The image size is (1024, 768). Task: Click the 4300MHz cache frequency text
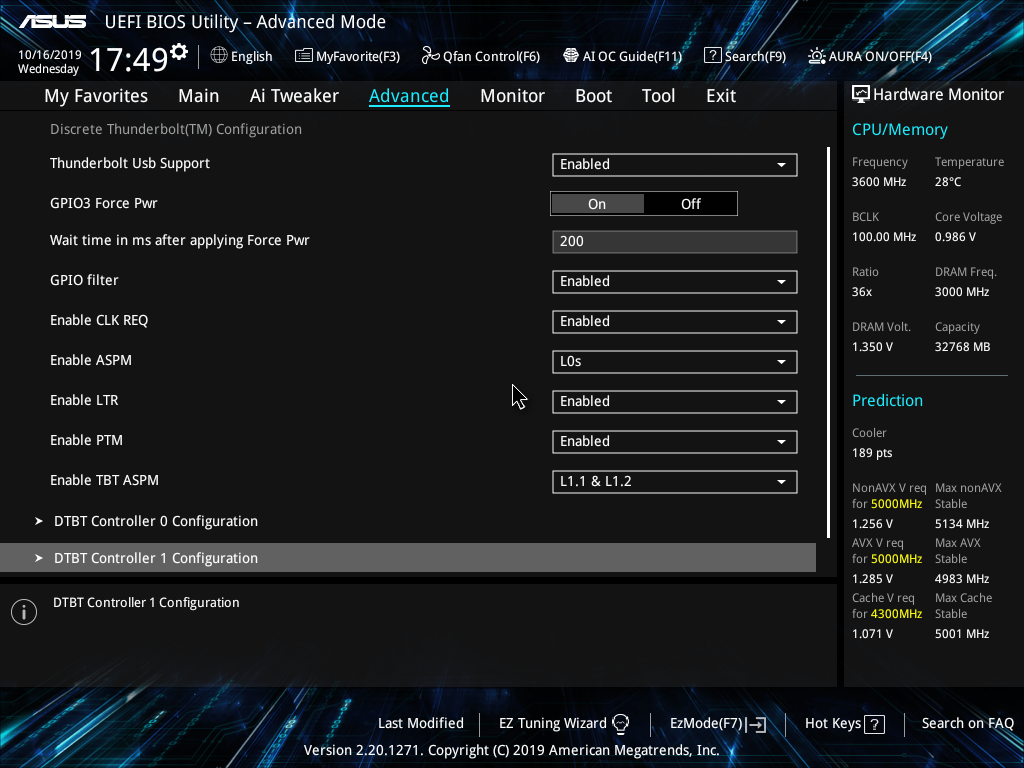(897, 614)
